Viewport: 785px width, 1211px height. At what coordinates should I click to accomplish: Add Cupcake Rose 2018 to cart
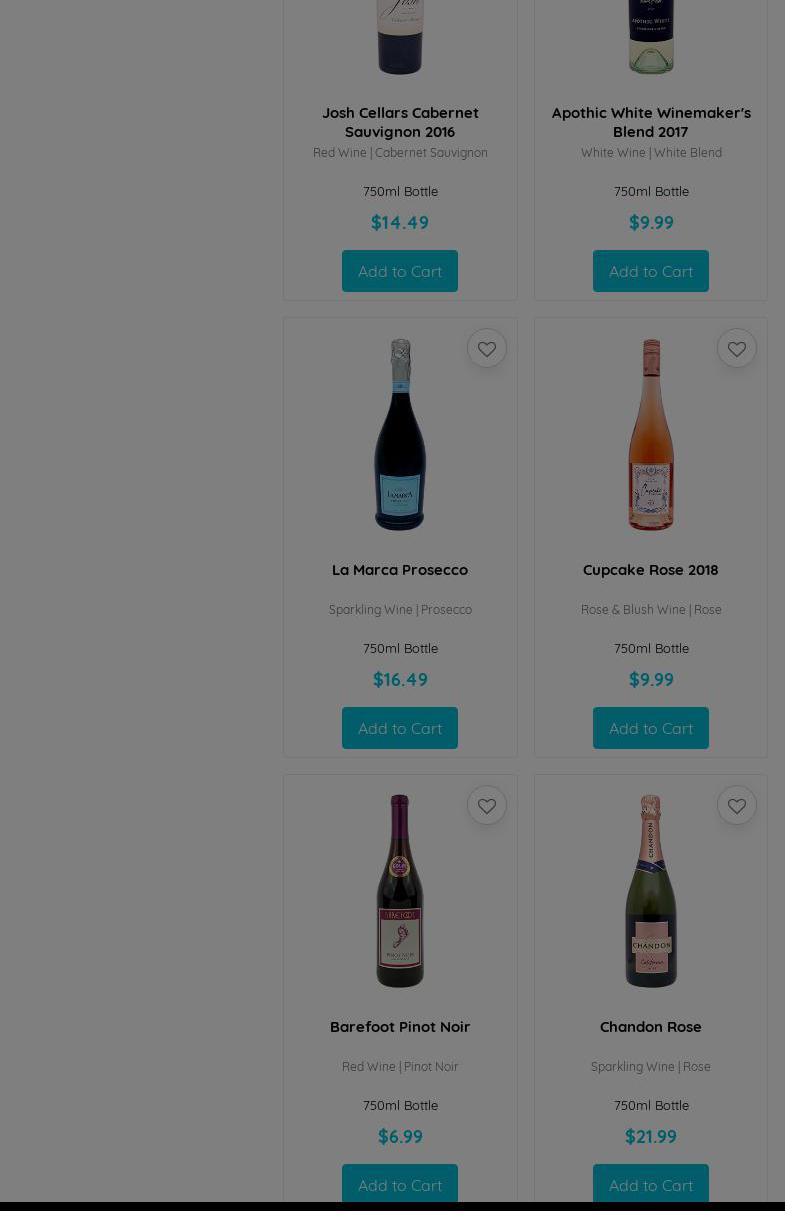click(651, 728)
